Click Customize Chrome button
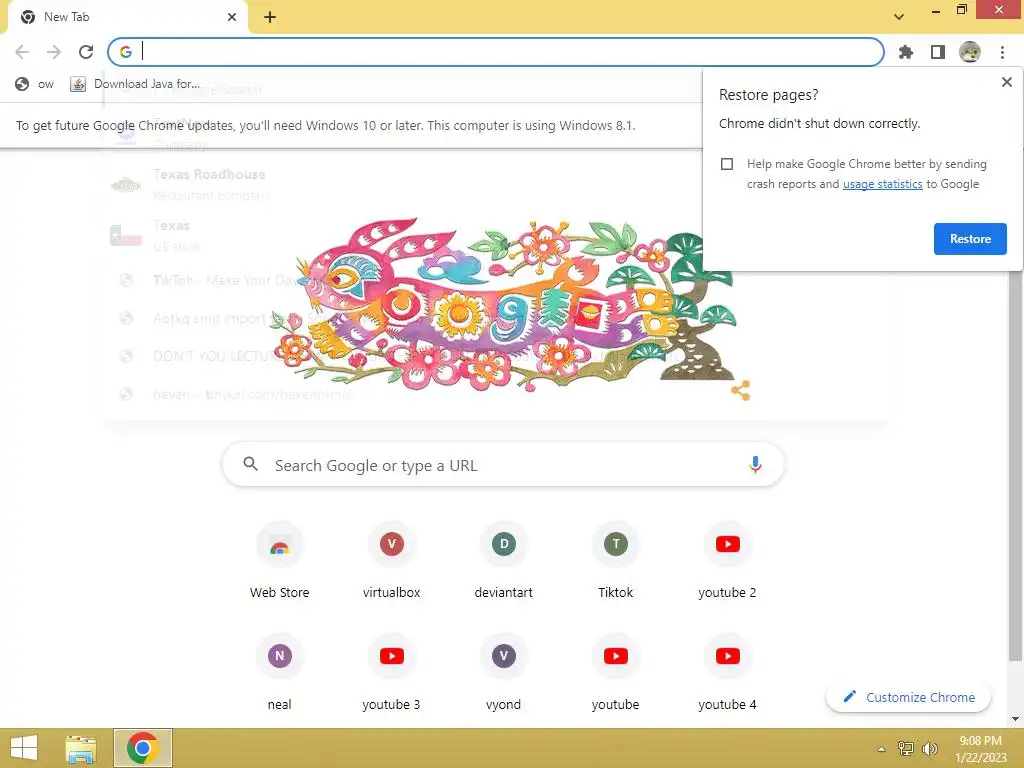The image size is (1024, 768). 908,697
